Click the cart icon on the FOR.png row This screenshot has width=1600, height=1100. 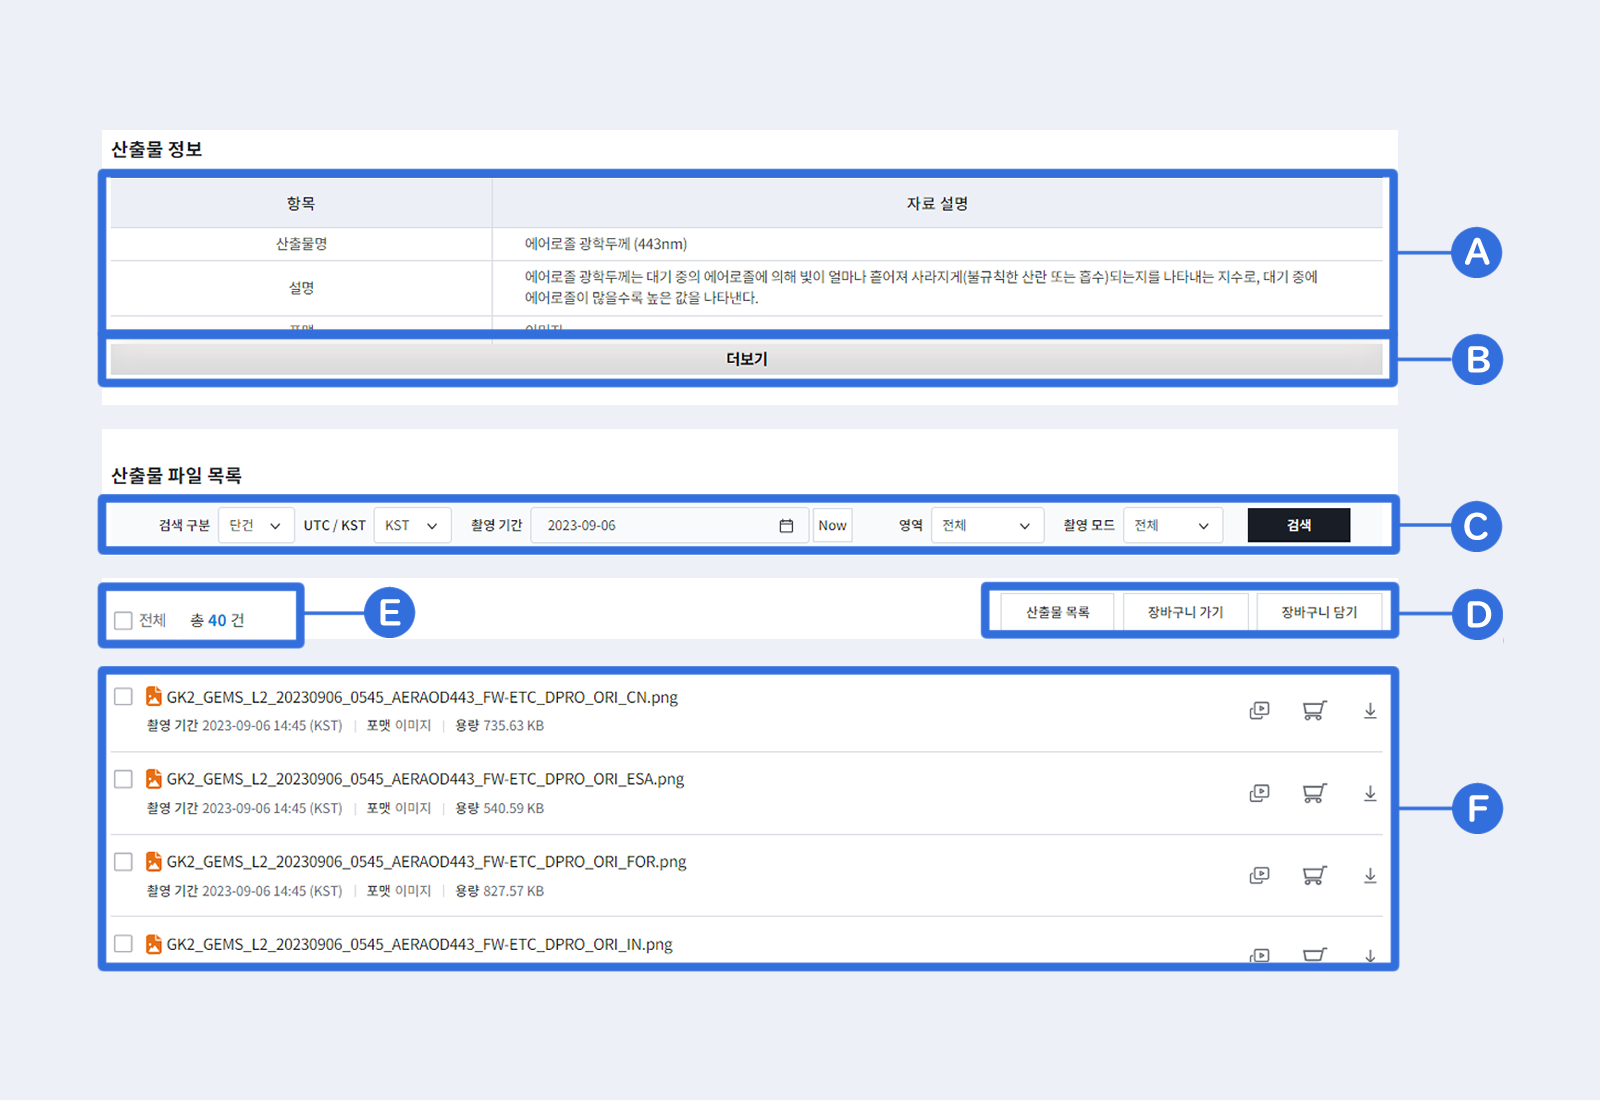1314,875
